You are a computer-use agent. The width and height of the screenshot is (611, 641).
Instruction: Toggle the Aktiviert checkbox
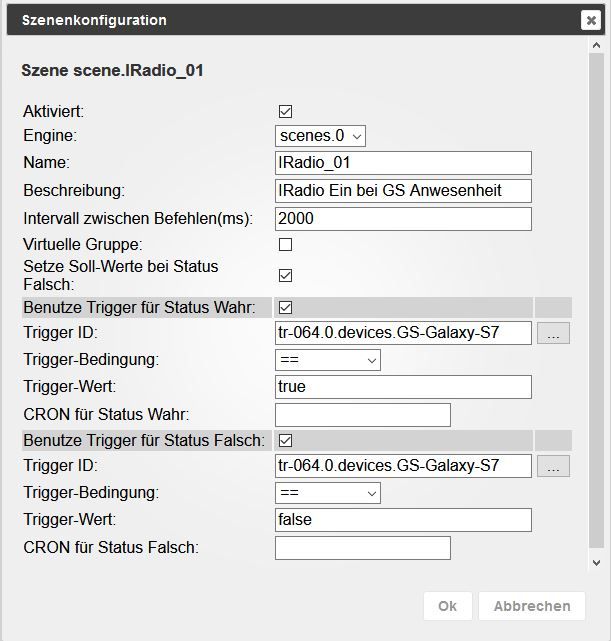coord(285,112)
